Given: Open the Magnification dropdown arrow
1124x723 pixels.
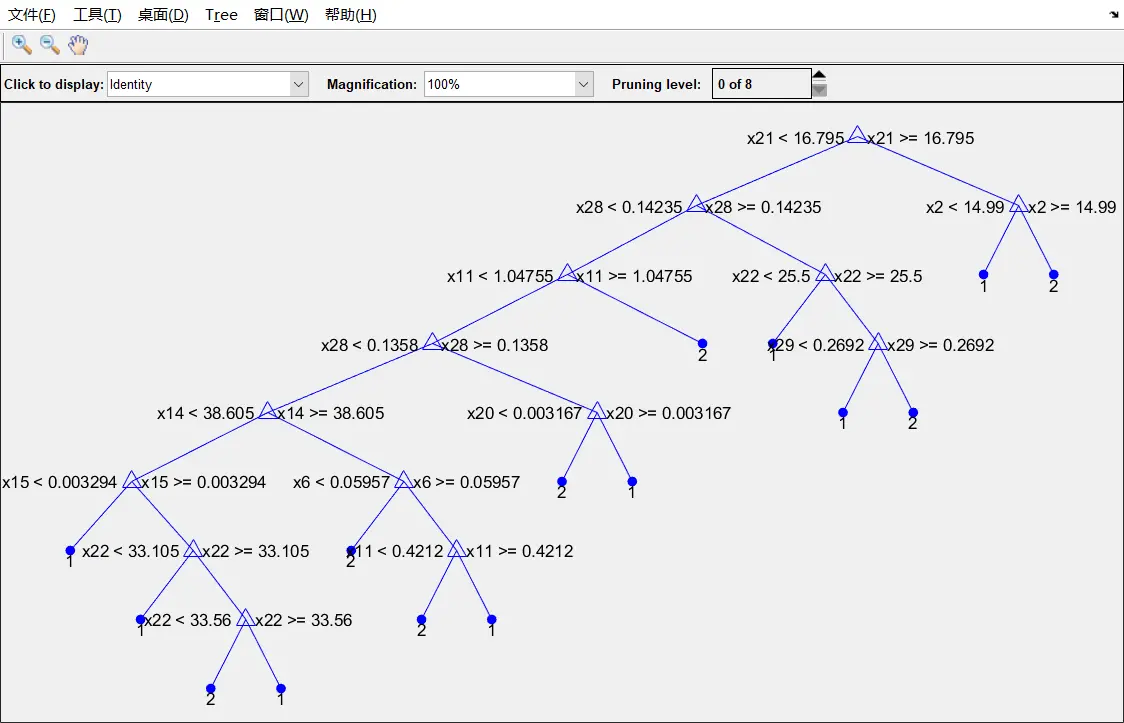Looking at the screenshot, I should 584,84.
